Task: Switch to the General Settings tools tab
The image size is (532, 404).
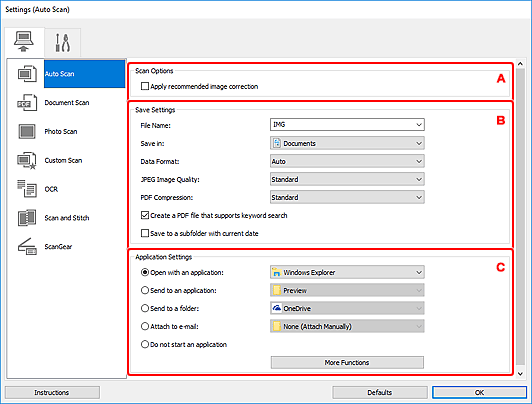Action: pos(63,42)
